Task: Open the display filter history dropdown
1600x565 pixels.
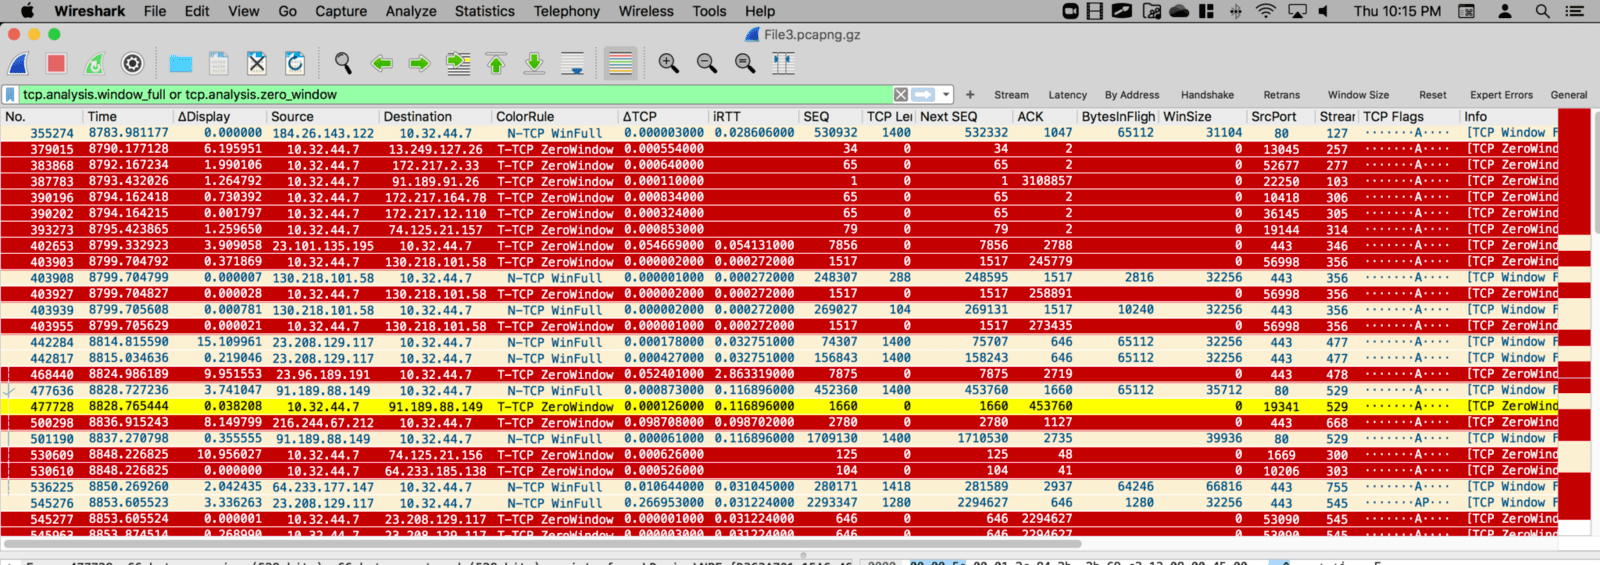Action: (946, 95)
